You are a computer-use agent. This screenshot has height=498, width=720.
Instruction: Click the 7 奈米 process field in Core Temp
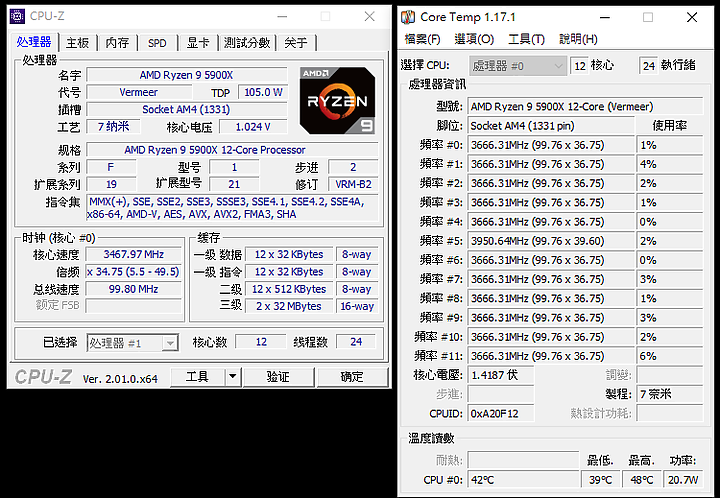(x=669, y=394)
